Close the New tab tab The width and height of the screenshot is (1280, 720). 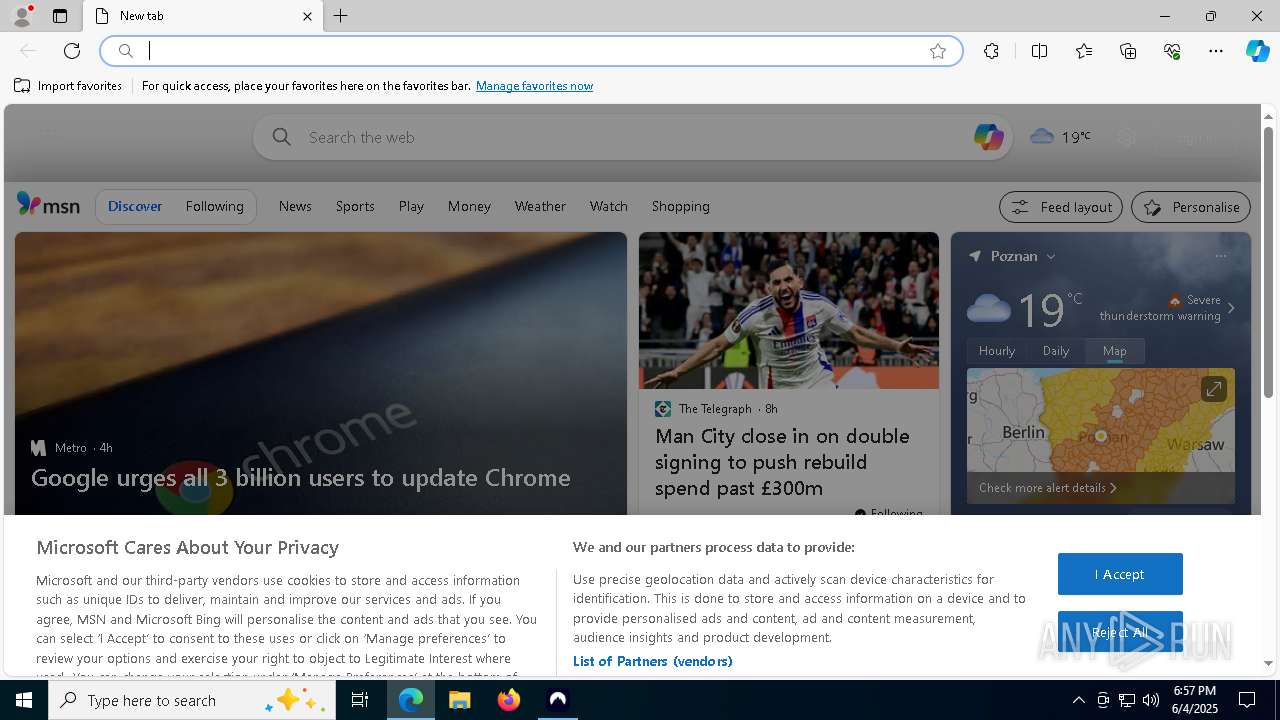[x=307, y=16]
